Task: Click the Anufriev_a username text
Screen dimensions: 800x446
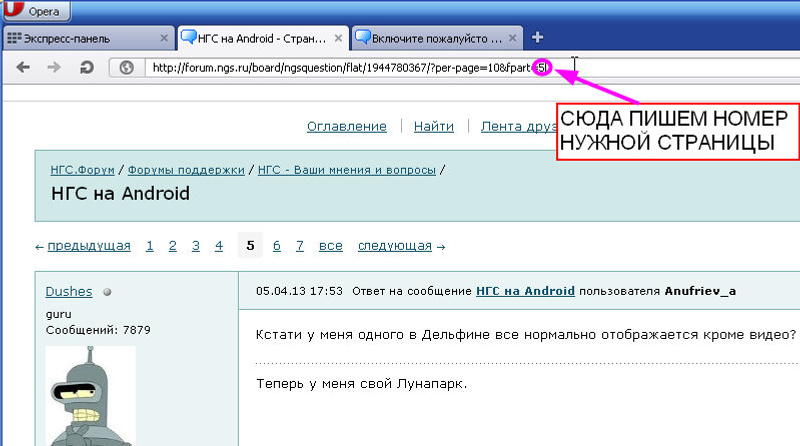Action: 700,291
